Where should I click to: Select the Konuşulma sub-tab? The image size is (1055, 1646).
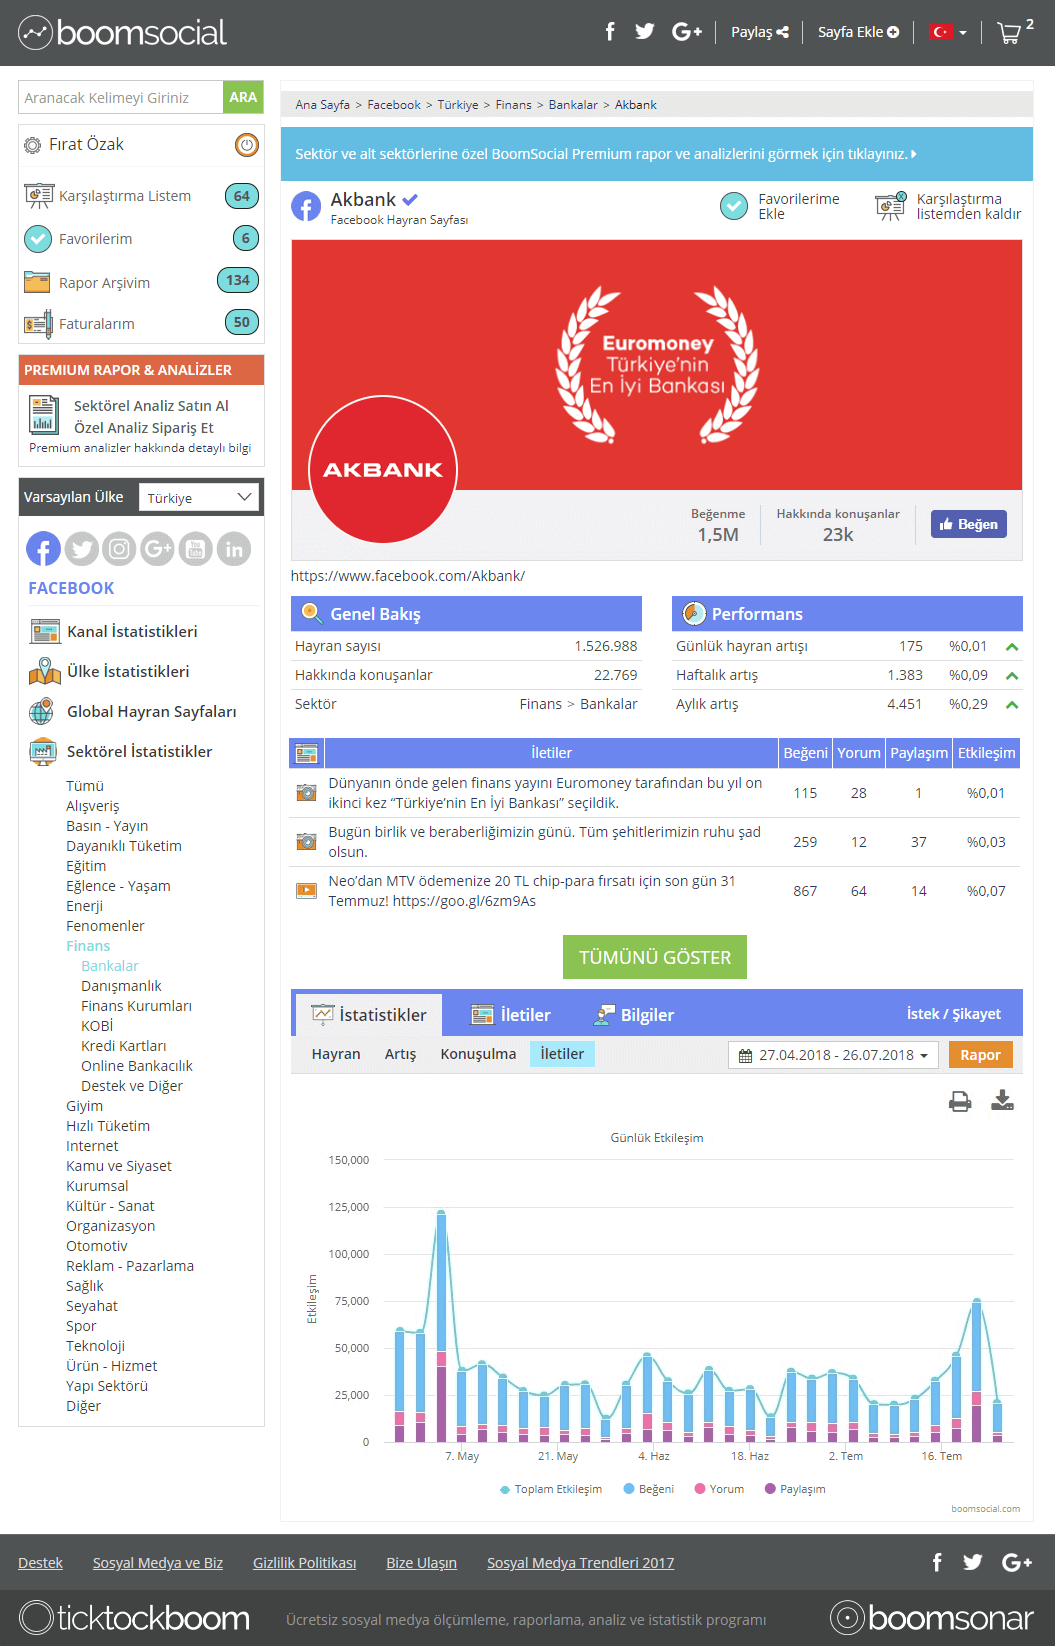point(478,1054)
